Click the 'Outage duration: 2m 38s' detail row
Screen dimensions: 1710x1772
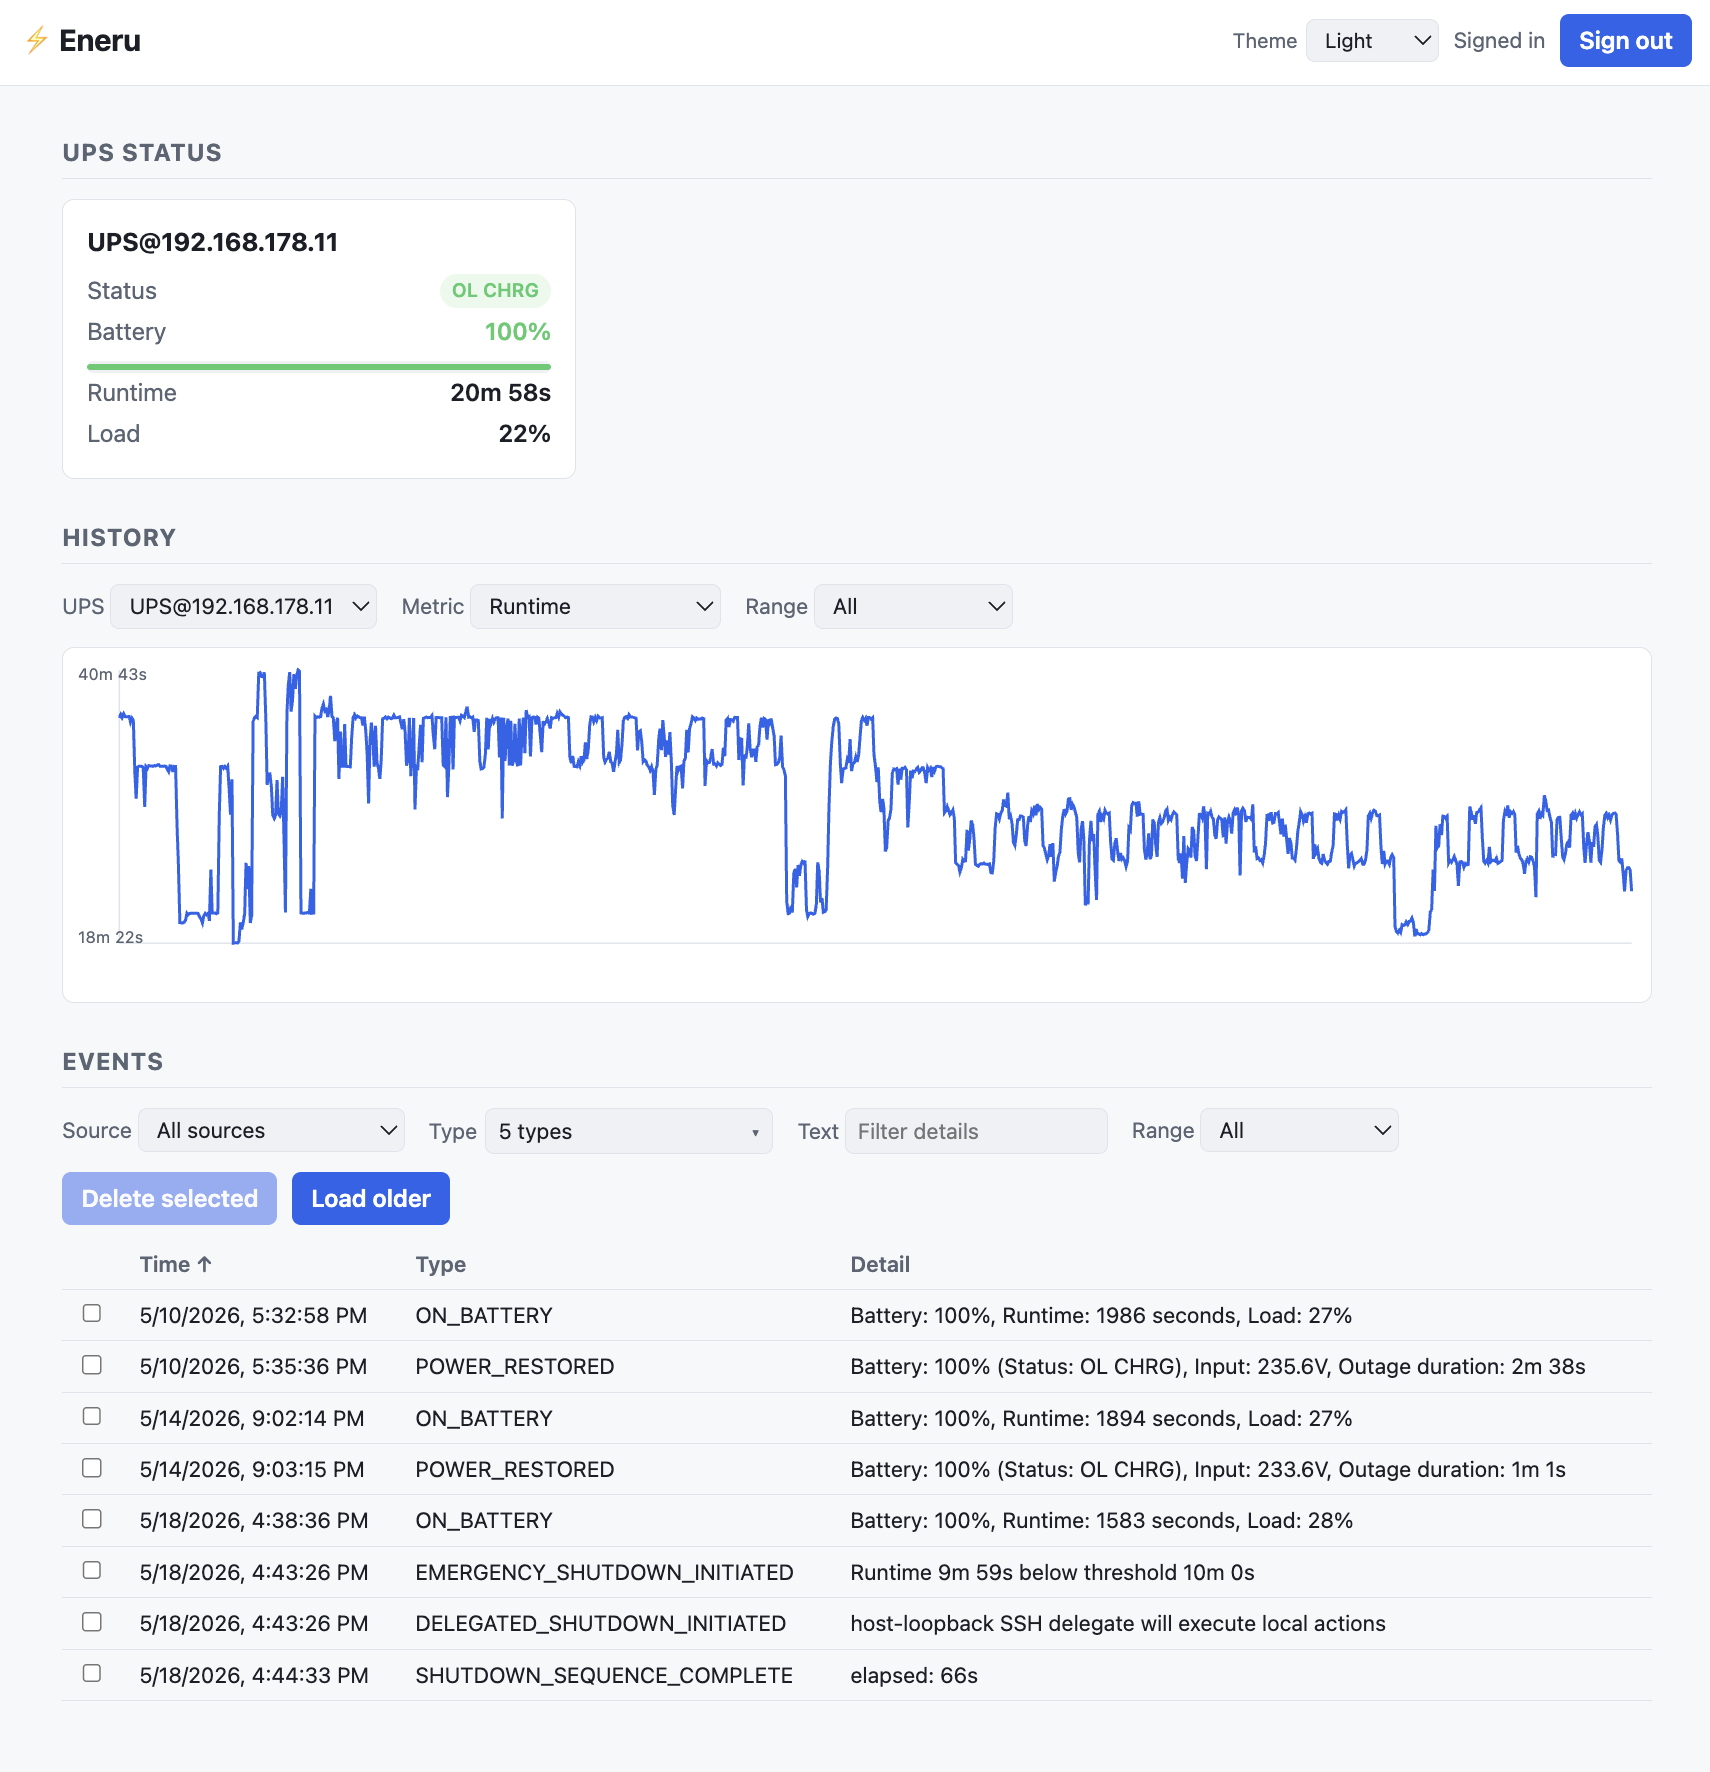pyautogui.click(x=1218, y=1366)
